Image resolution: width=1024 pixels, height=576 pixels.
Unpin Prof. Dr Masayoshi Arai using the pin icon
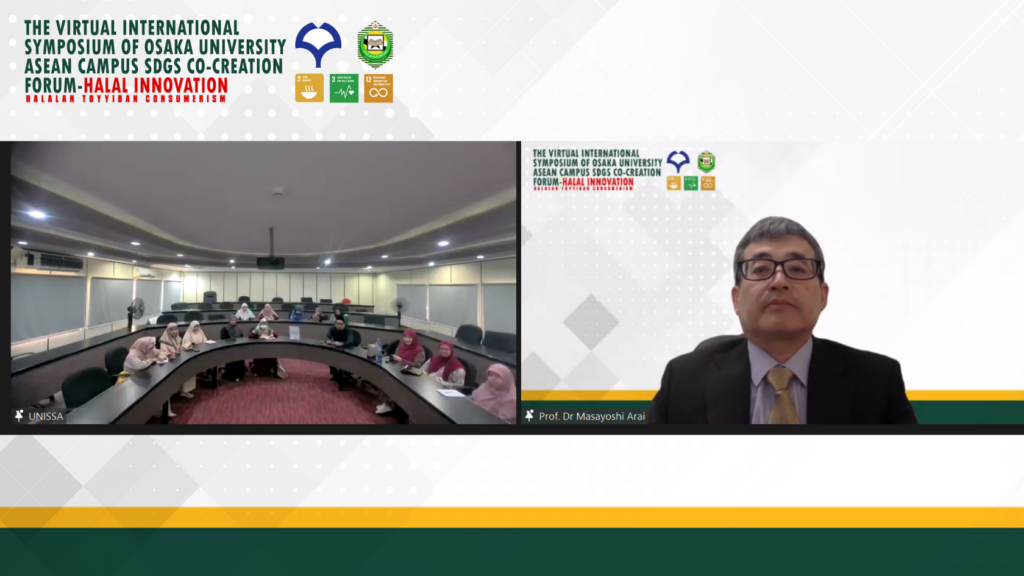point(529,416)
